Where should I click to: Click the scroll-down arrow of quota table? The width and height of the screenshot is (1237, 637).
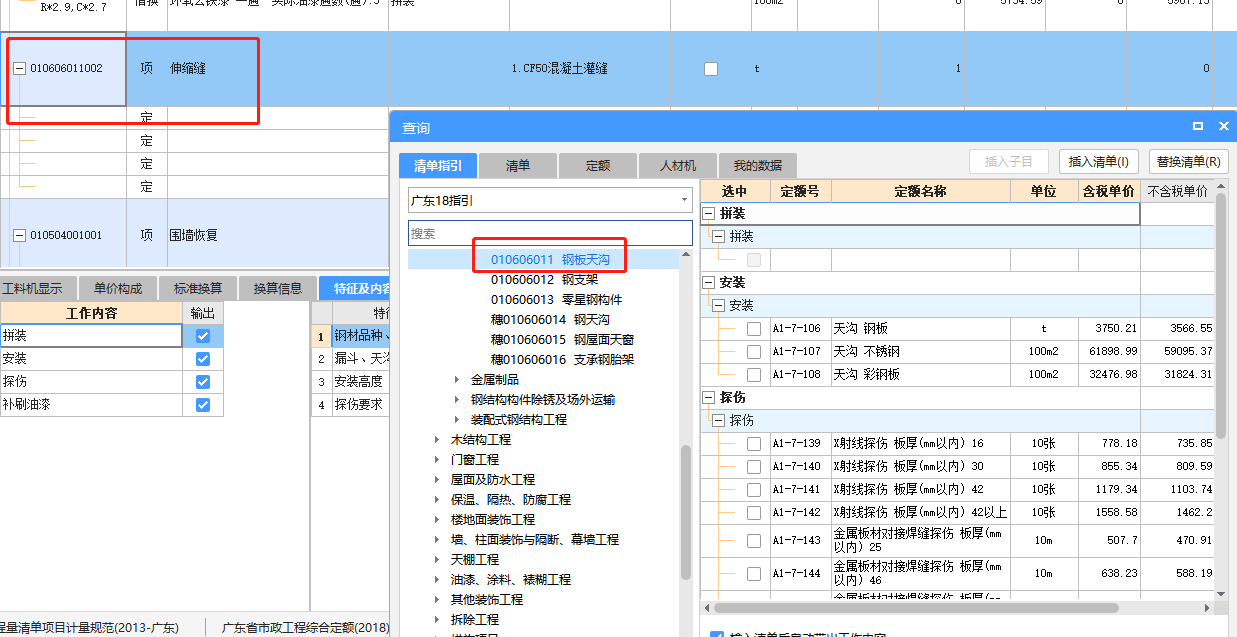pyautogui.click(x=1221, y=594)
